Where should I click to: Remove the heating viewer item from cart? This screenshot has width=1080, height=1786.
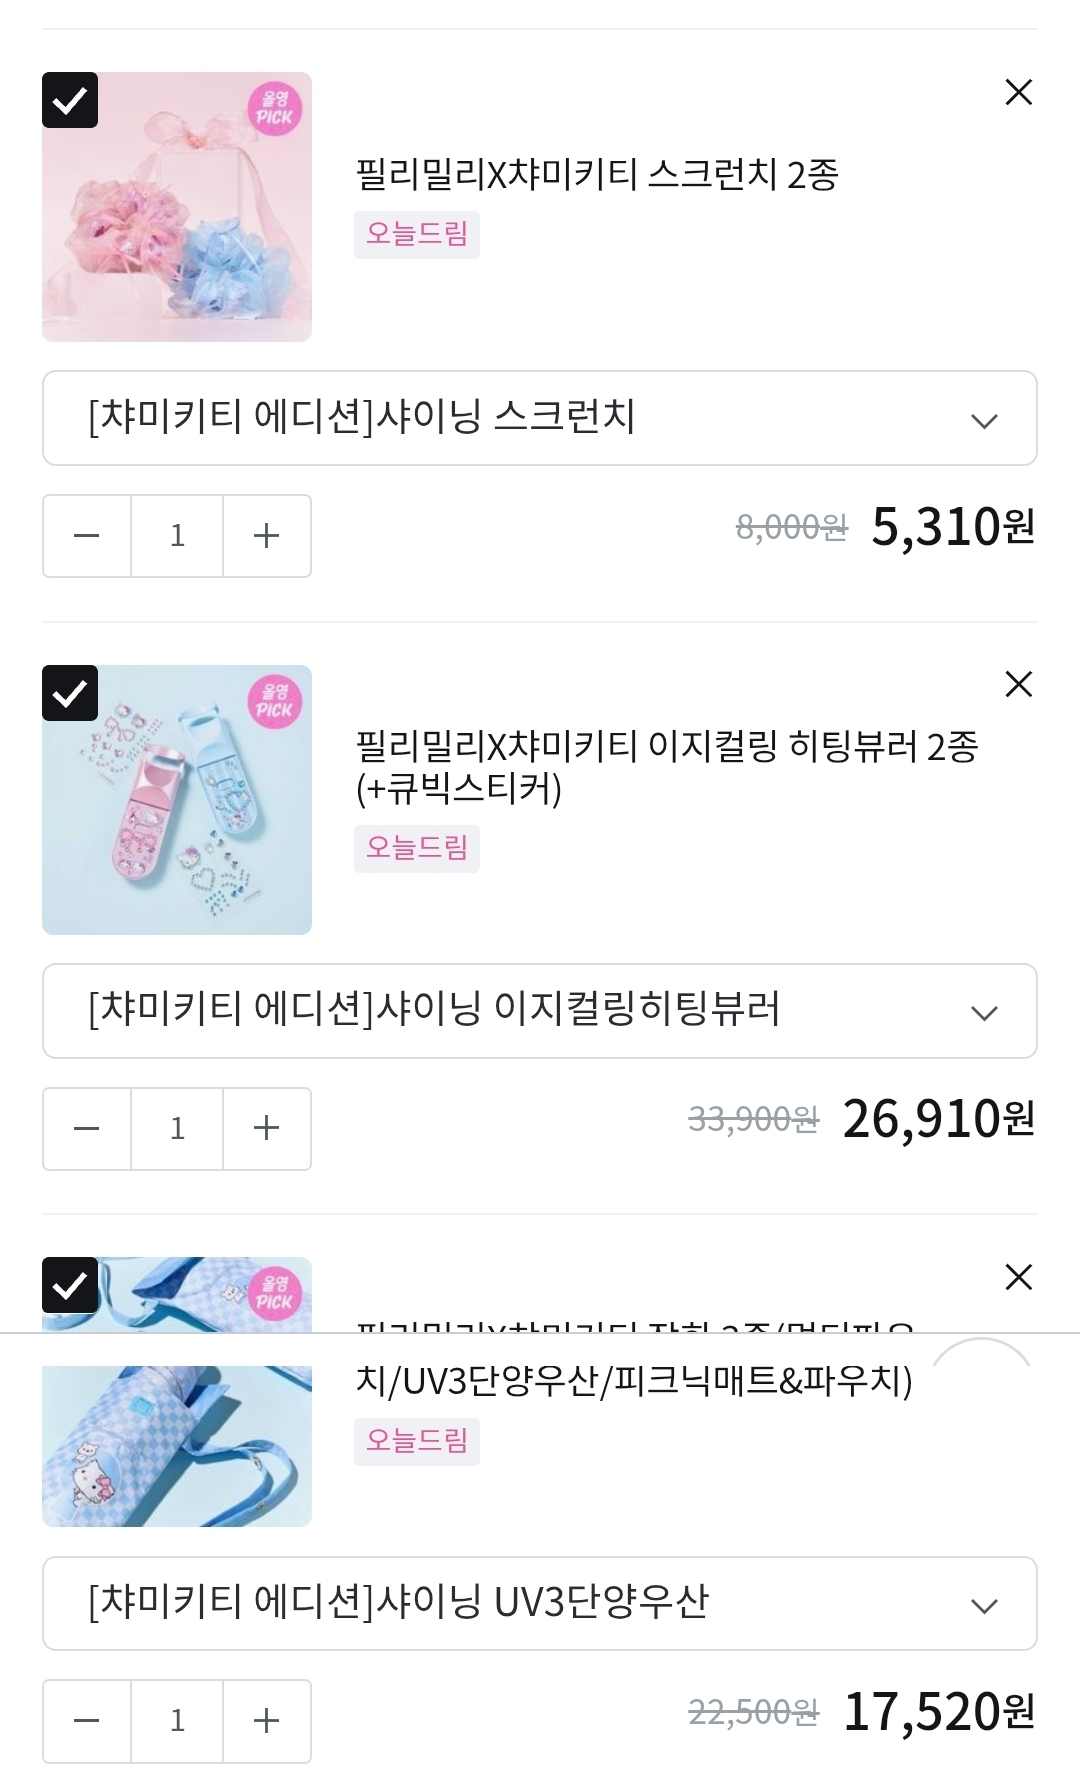pos(1018,685)
